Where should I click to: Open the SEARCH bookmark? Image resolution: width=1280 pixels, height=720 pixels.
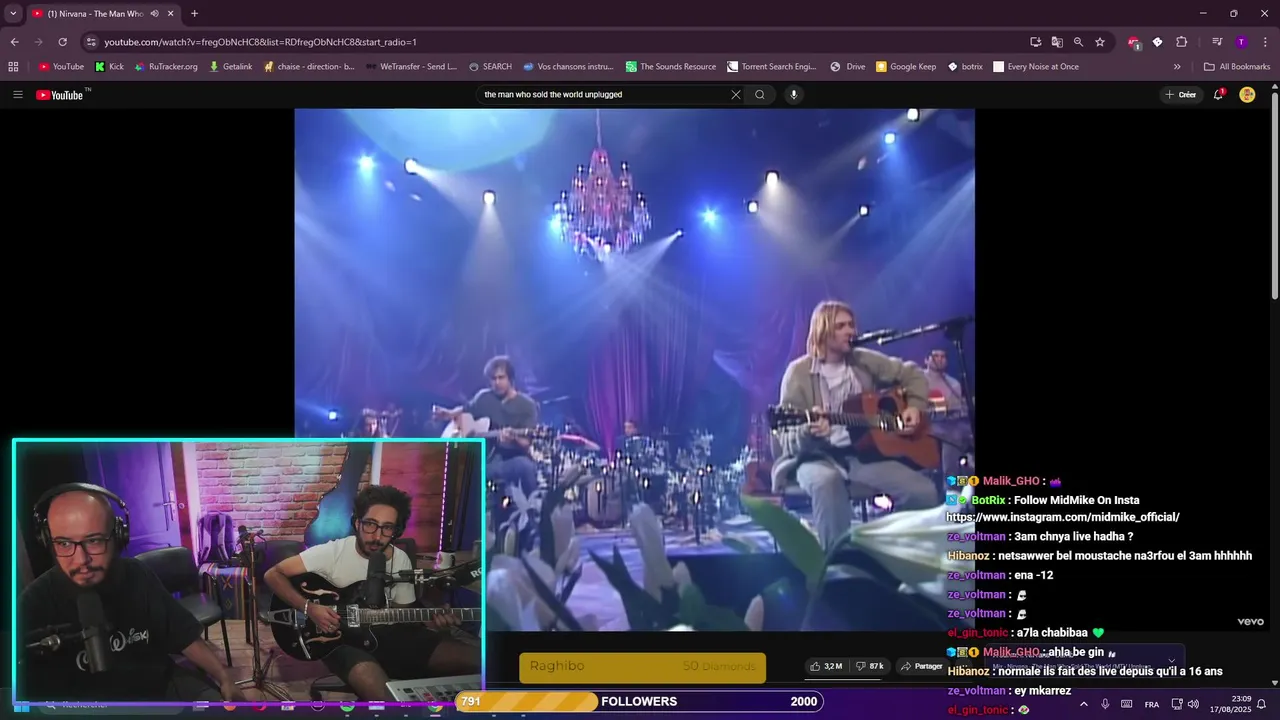(x=490, y=67)
